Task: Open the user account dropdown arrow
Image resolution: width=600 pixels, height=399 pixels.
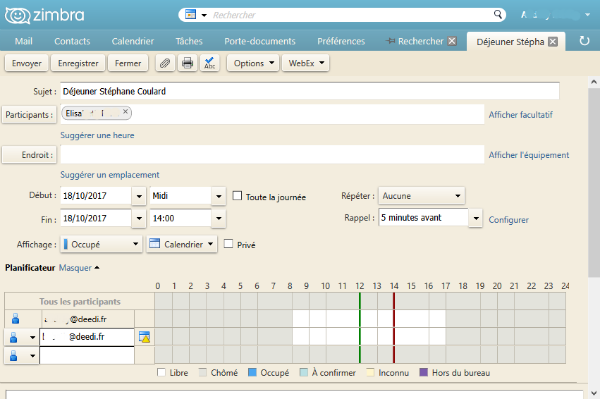Action: pyautogui.click(x=587, y=15)
